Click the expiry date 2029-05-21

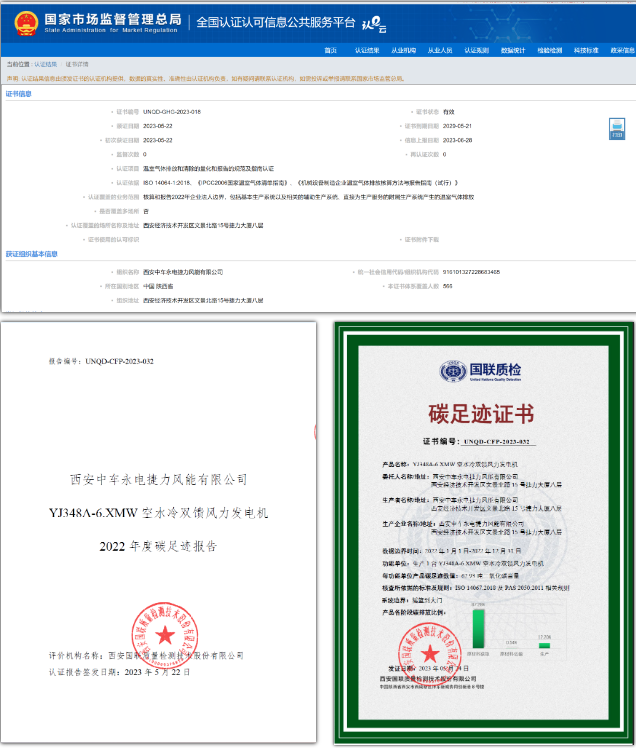click(457, 126)
